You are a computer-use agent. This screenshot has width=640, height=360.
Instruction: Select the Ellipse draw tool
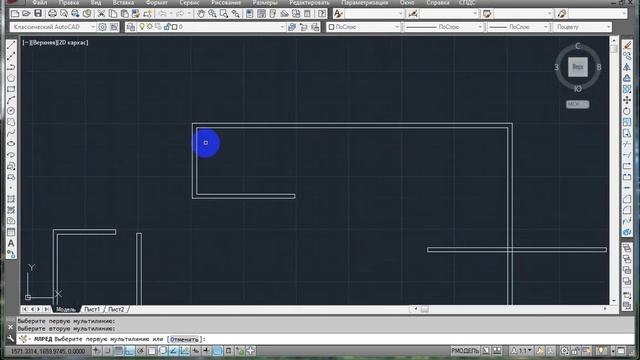pos(11,144)
